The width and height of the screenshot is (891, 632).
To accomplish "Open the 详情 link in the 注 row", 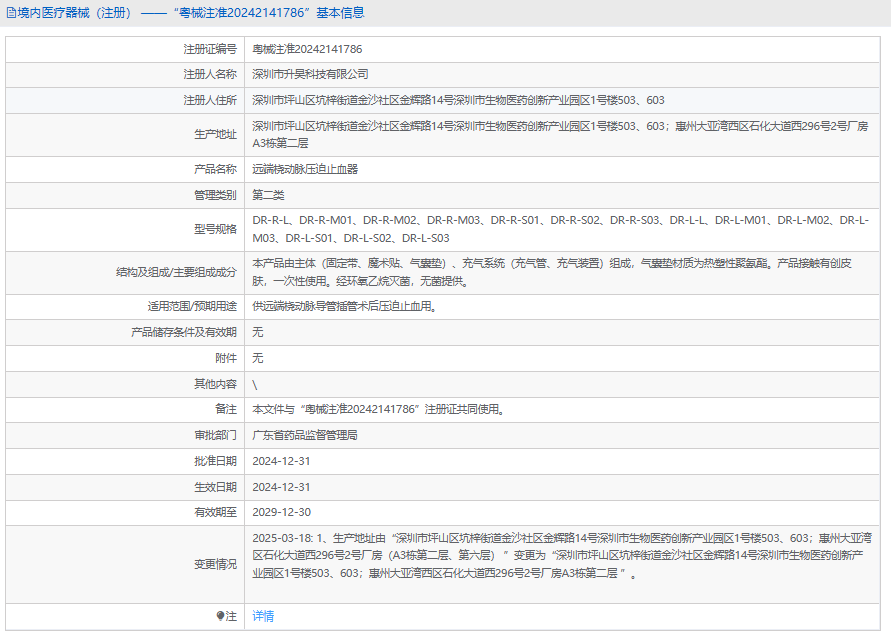I will pos(263,616).
